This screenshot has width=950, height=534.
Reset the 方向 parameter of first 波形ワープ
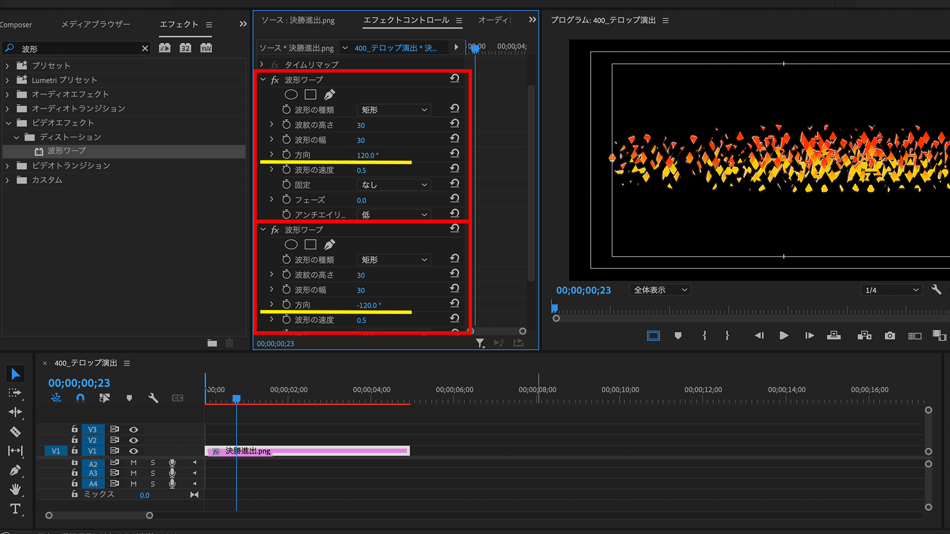click(x=454, y=154)
